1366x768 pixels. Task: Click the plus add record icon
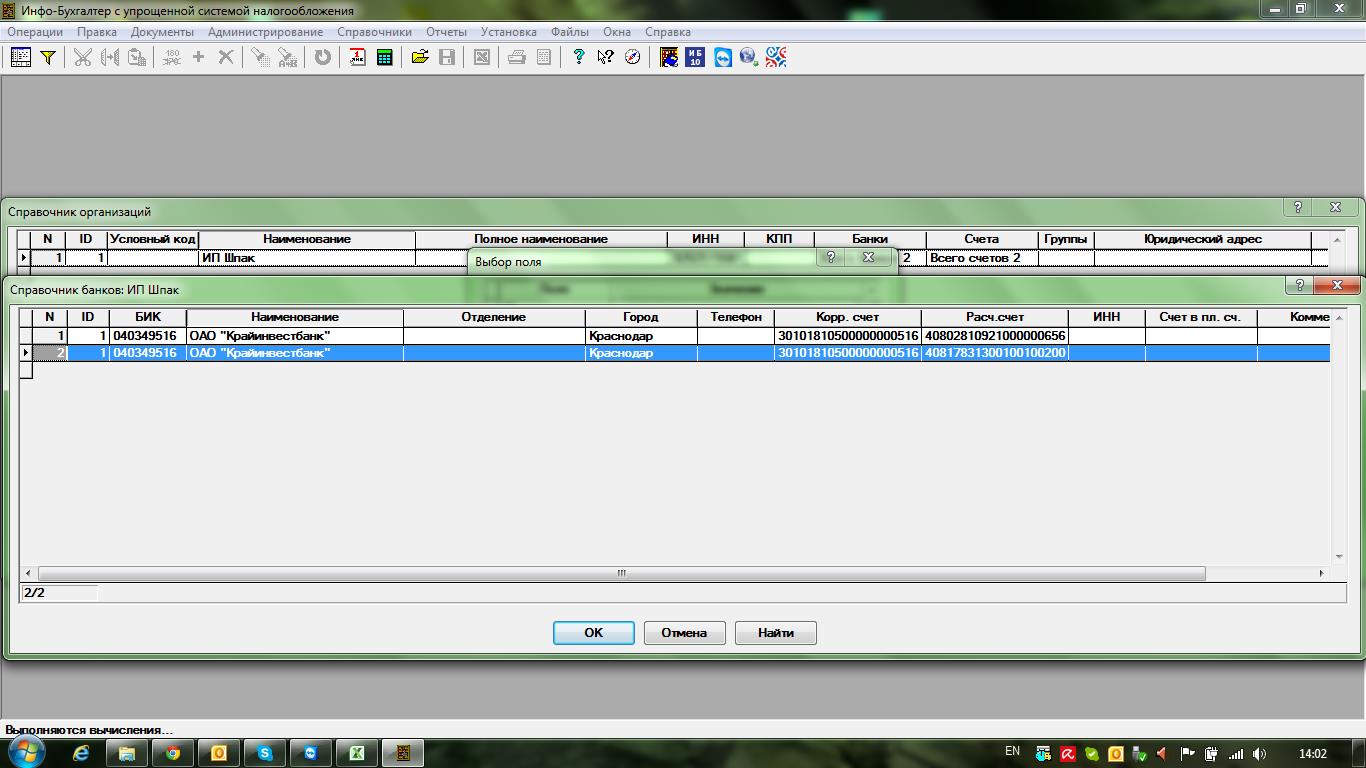(198, 57)
